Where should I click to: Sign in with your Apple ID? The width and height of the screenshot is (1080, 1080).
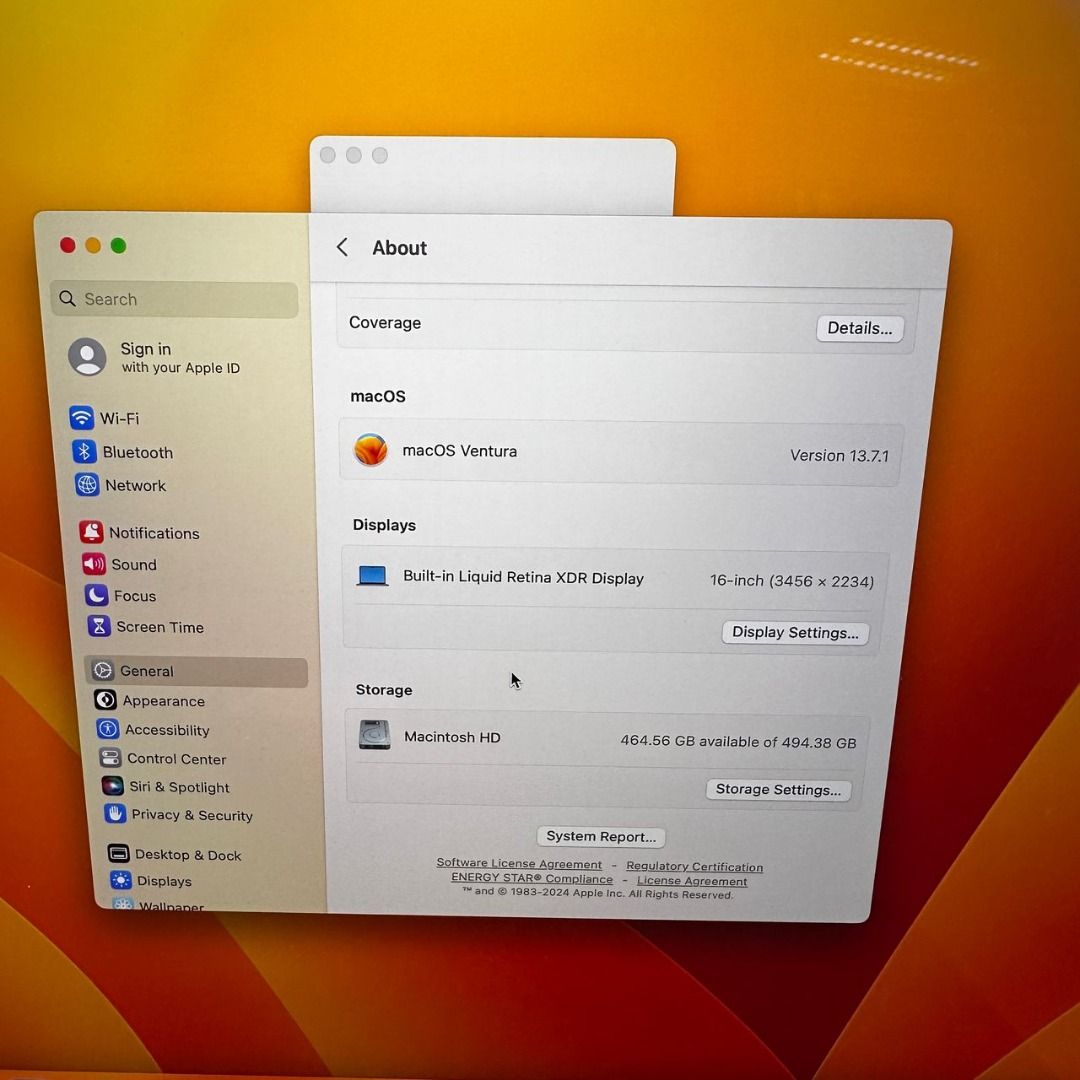[156, 357]
